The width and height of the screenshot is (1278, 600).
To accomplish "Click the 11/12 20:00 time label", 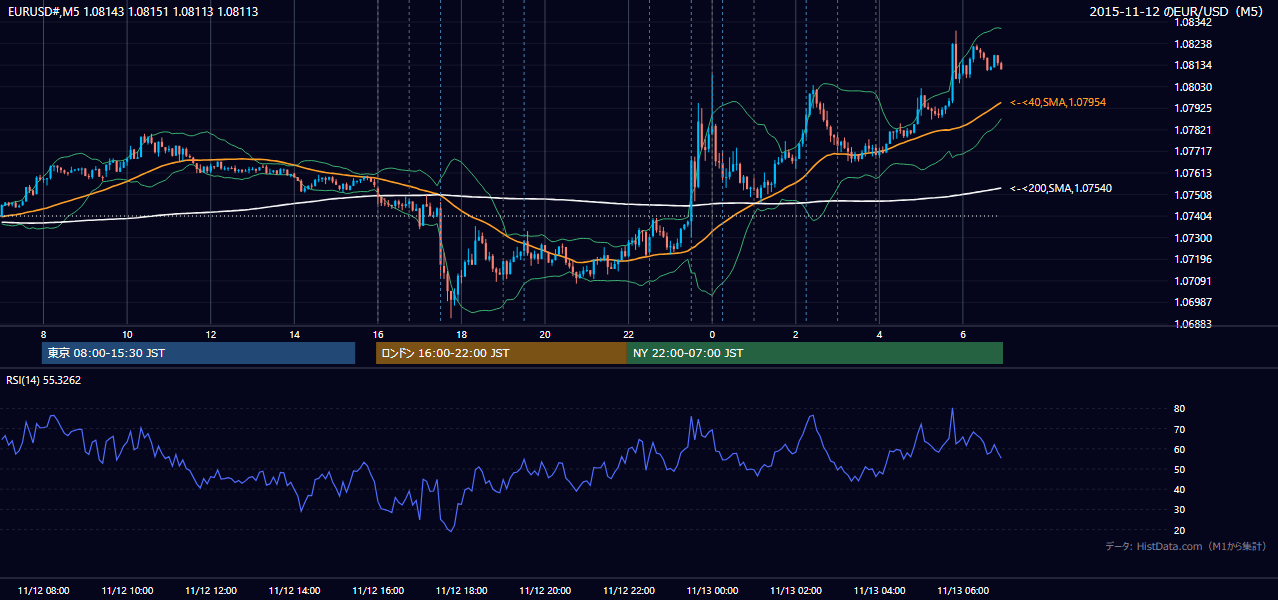I will pos(545,591).
